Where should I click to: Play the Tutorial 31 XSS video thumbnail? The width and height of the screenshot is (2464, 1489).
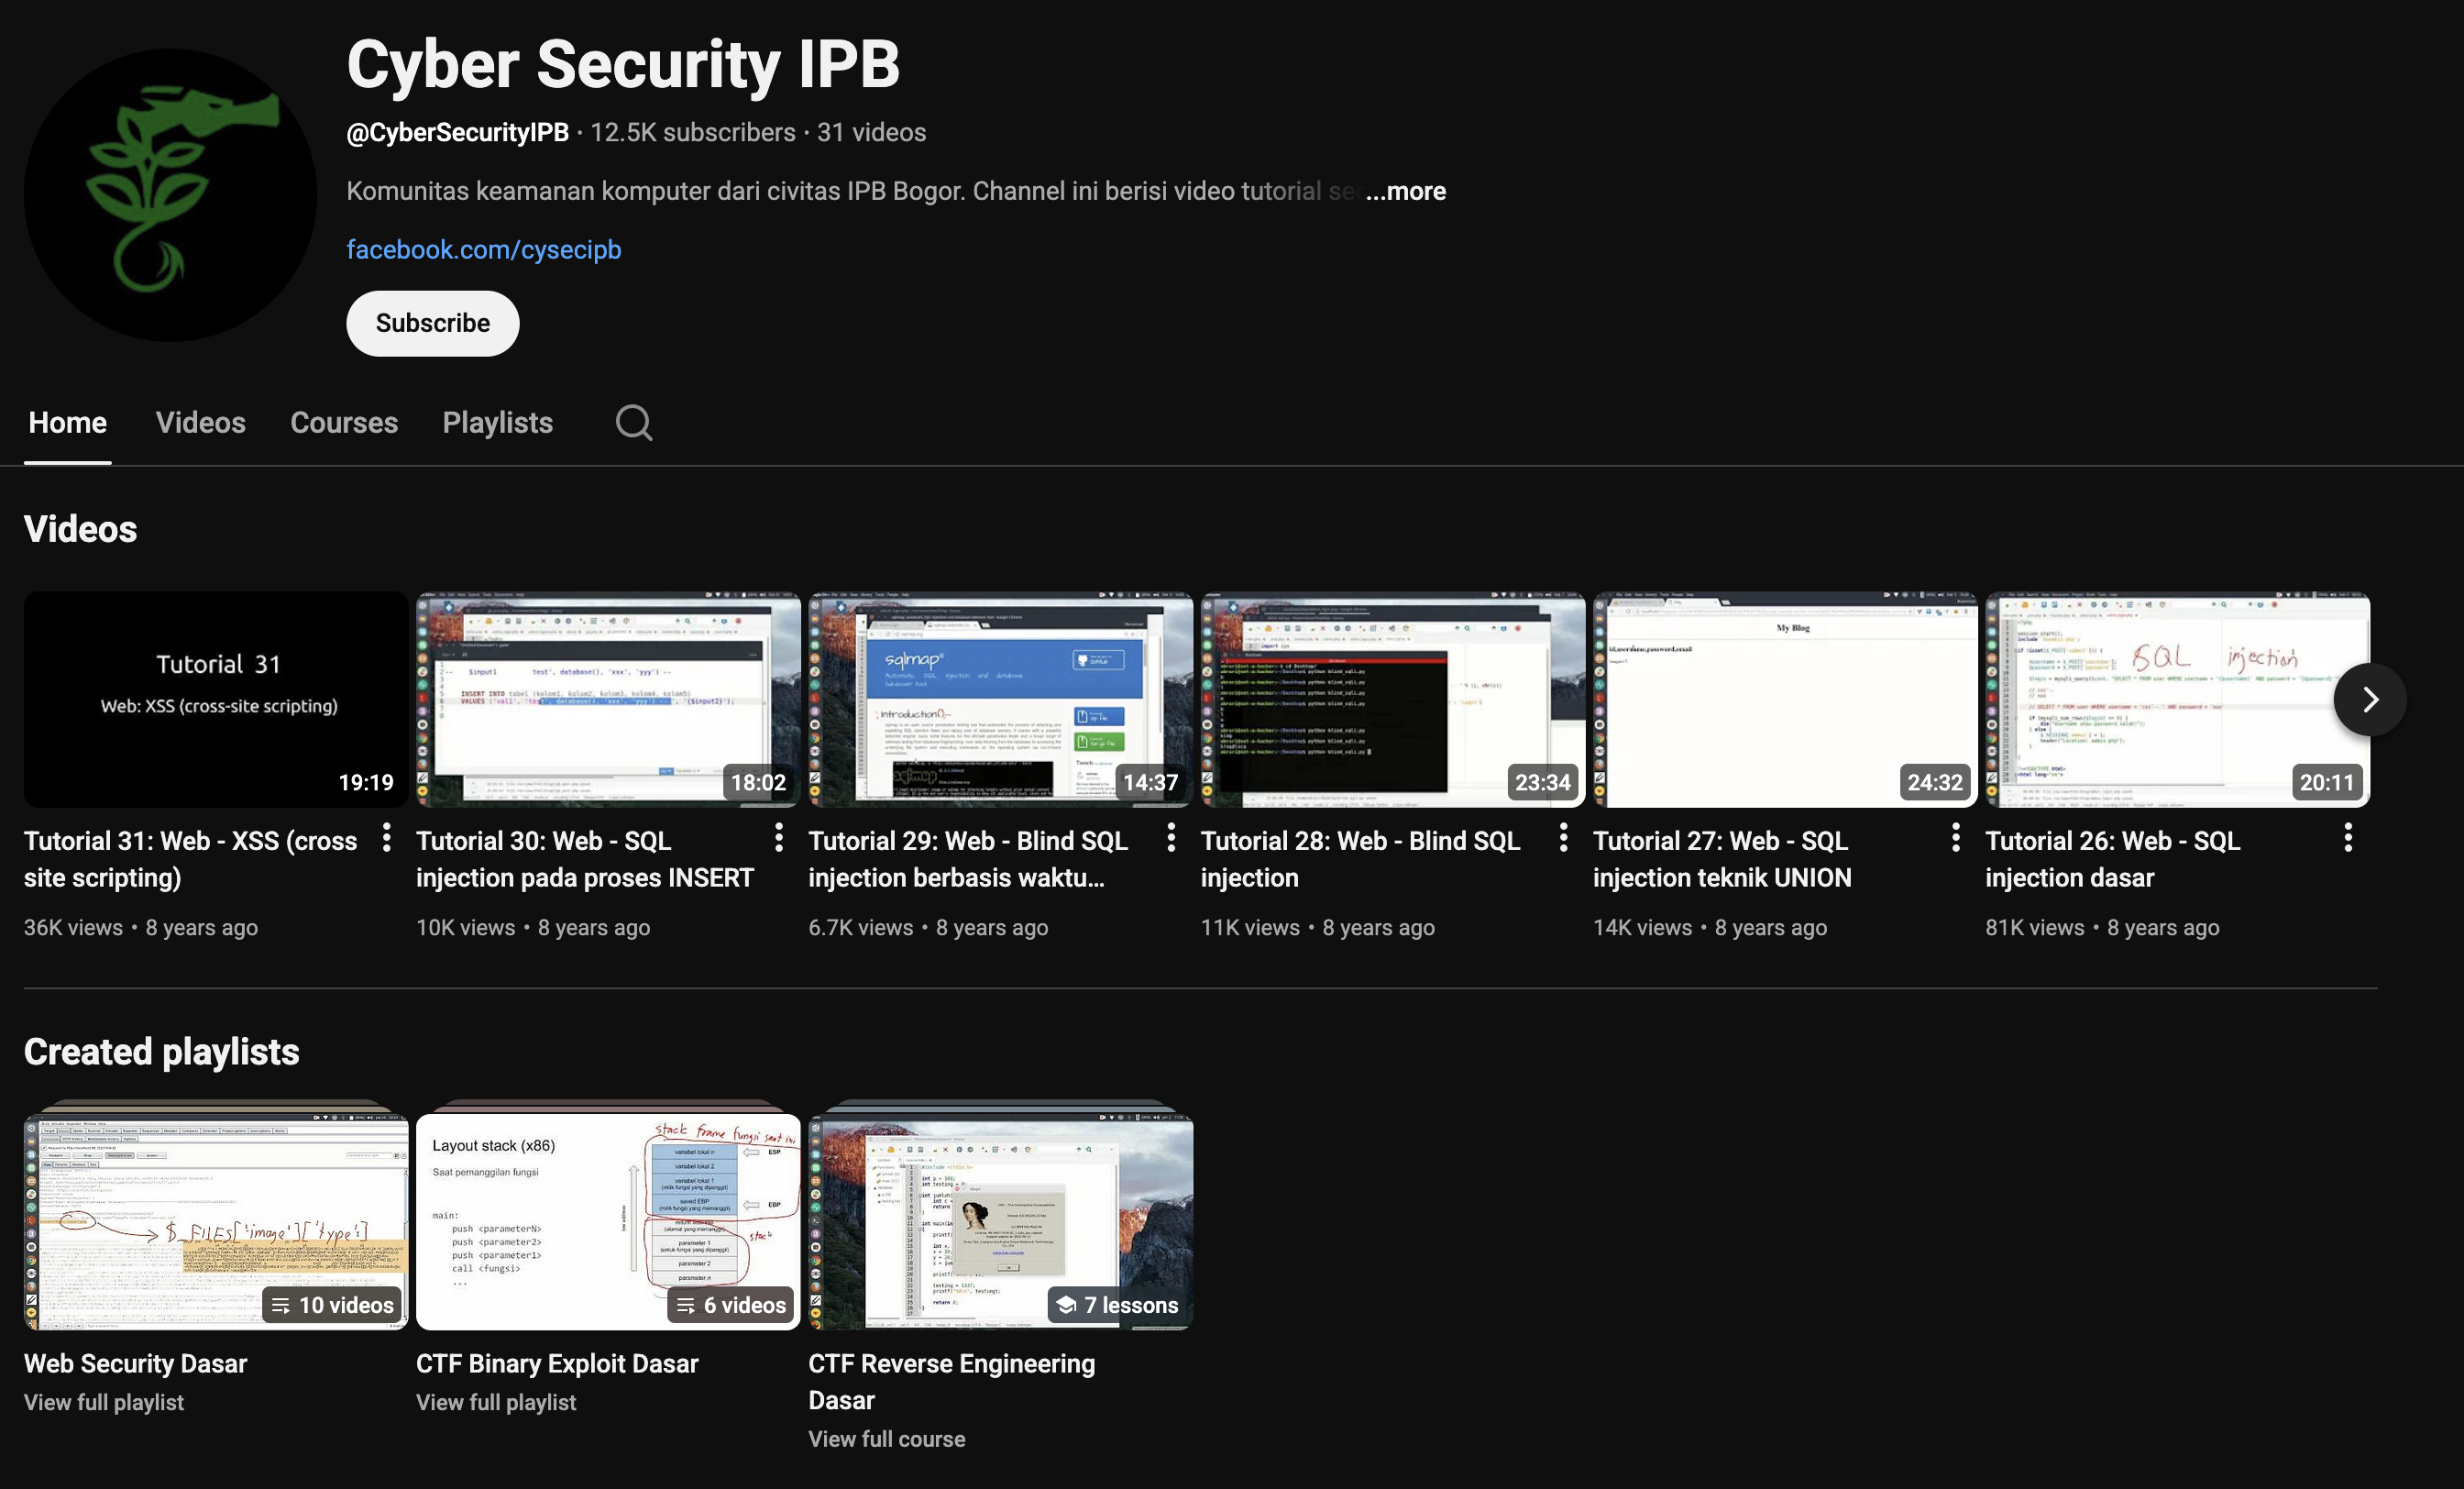(215, 699)
